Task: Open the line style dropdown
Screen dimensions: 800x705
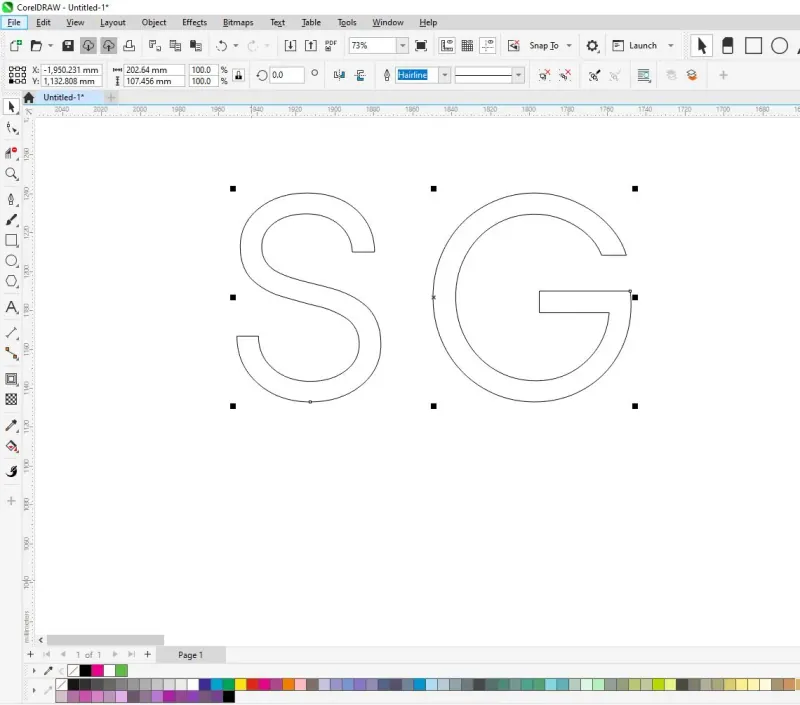Action: coord(518,75)
